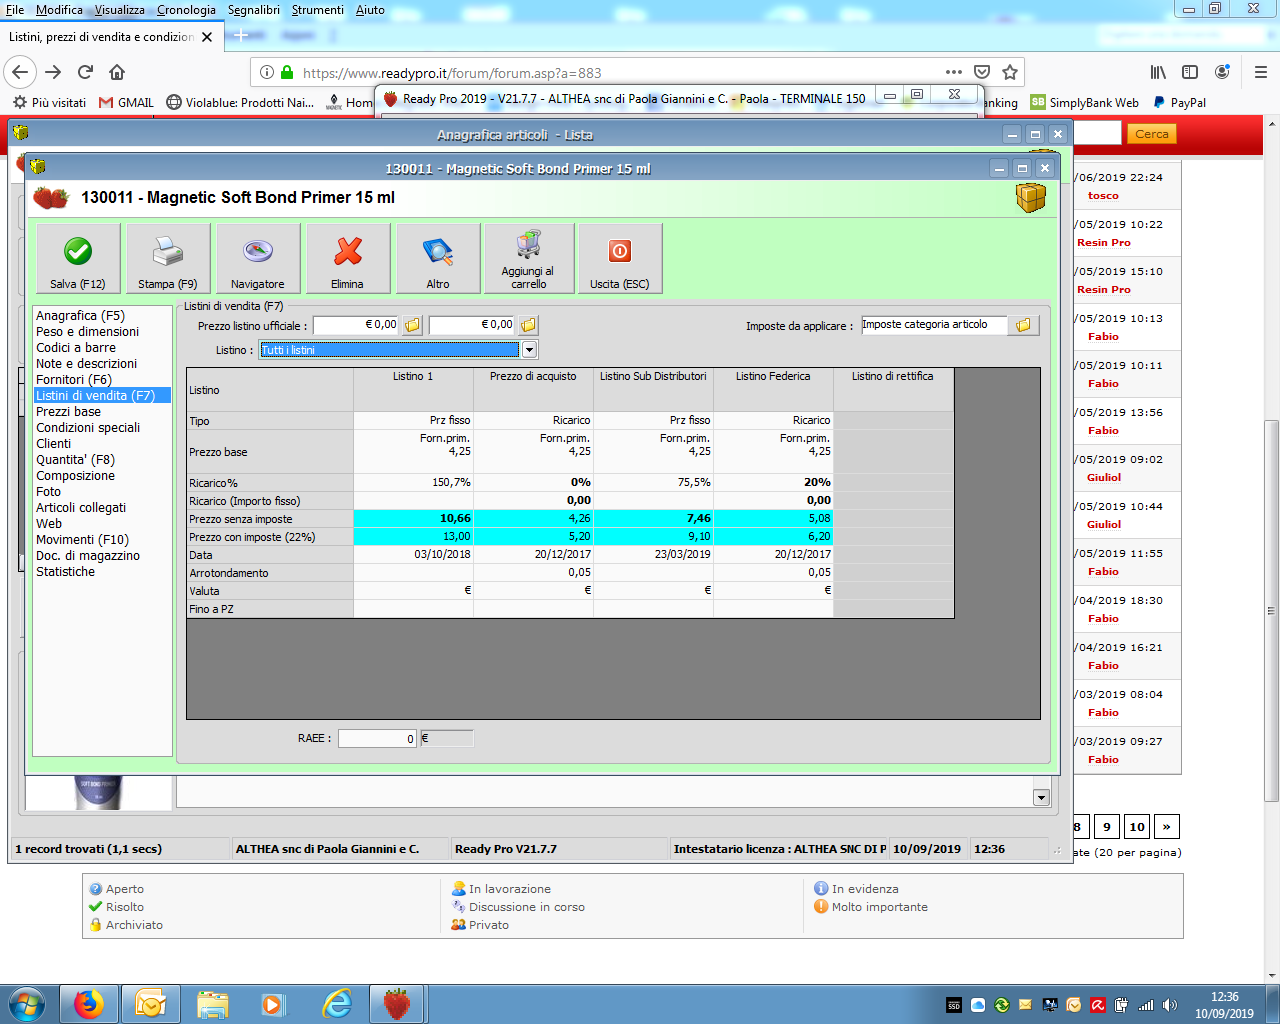Image resolution: width=1280 pixels, height=1024 pixels.
Task: Open Cronologia menu
Action: [186, 9]
